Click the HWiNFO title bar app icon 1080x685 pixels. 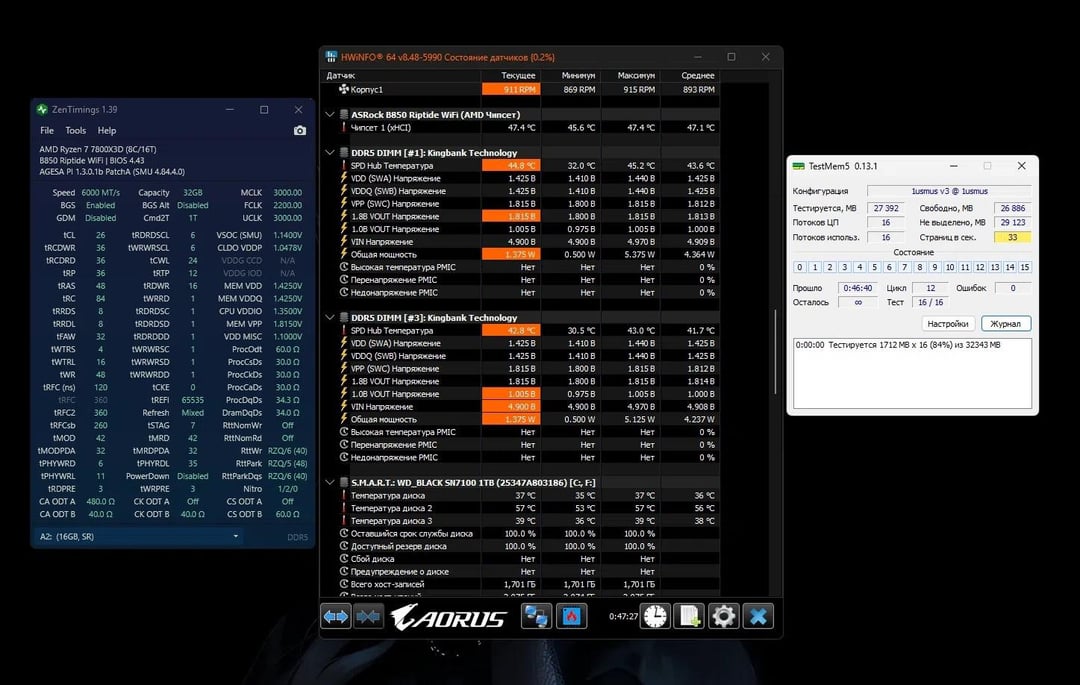(331, 56)
